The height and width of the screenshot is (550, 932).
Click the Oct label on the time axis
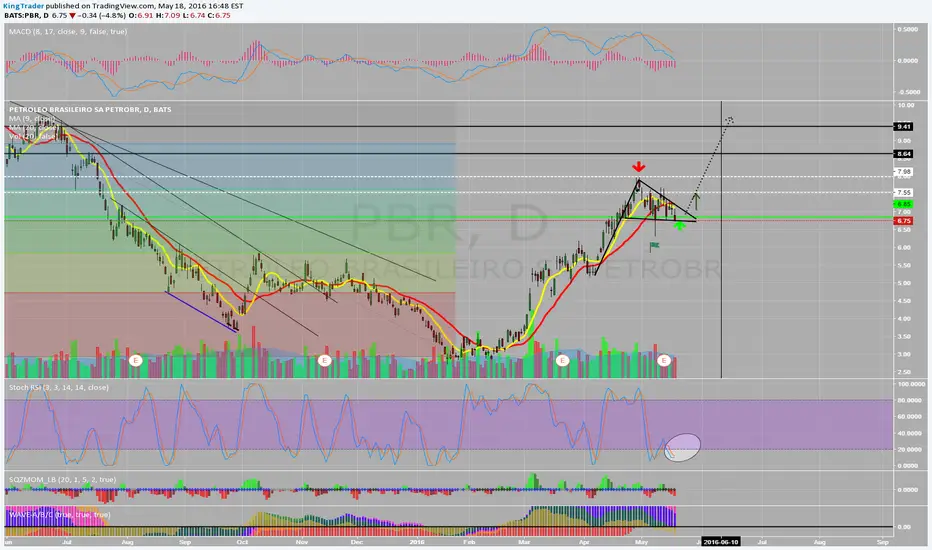pyautogui.click(x=243, y=542)
